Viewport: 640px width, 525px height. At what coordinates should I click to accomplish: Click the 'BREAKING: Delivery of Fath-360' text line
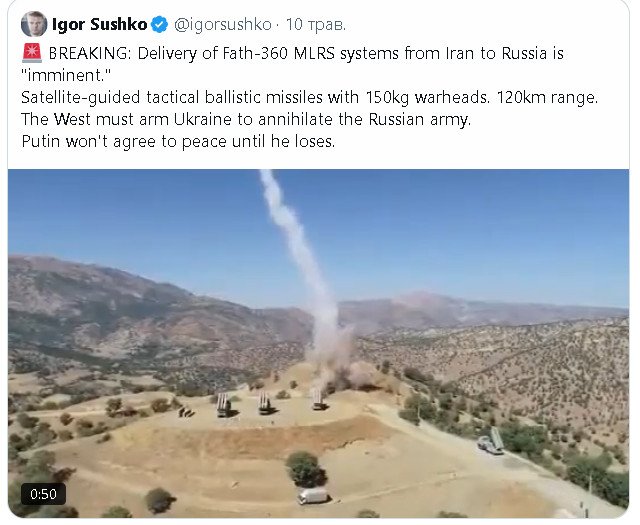pyautogui.click(x=306, y=53)
